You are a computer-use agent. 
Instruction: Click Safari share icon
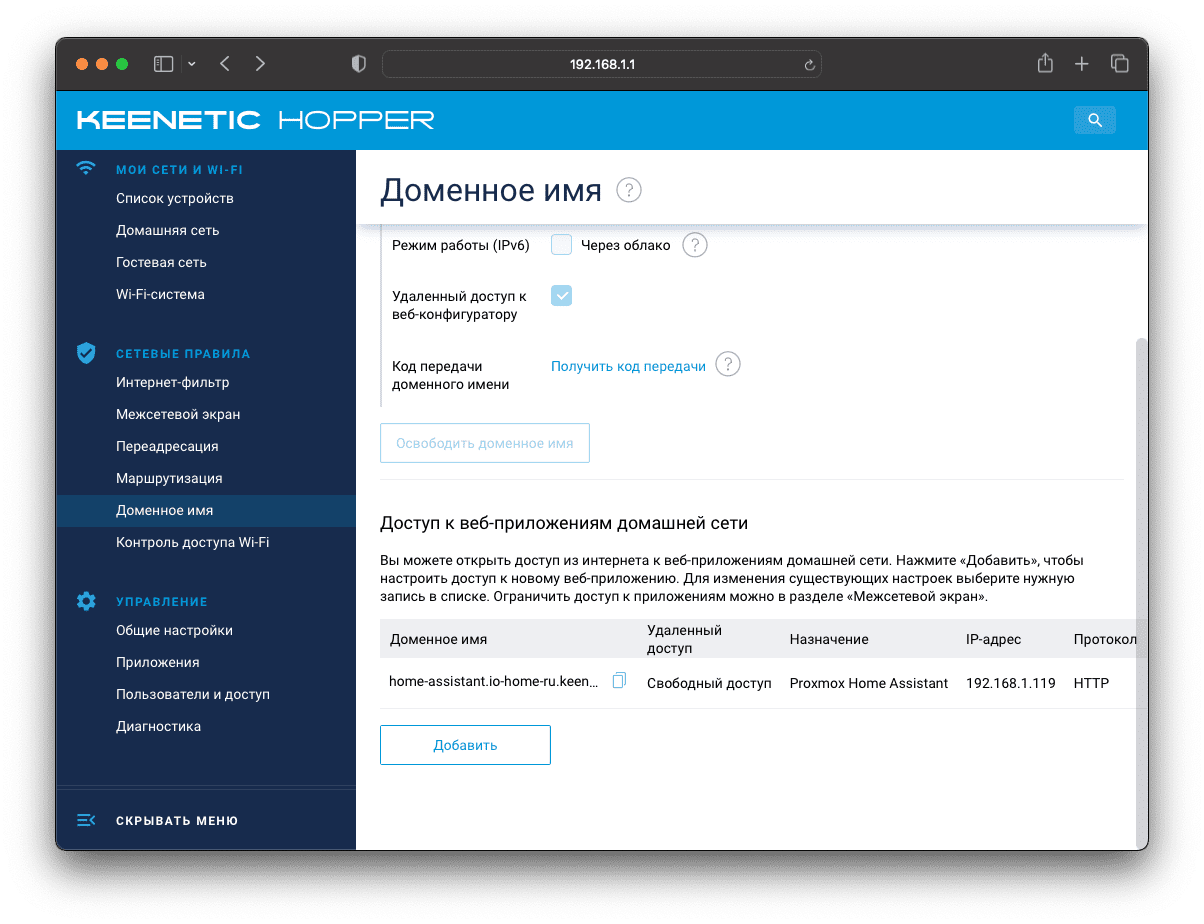1045,63
